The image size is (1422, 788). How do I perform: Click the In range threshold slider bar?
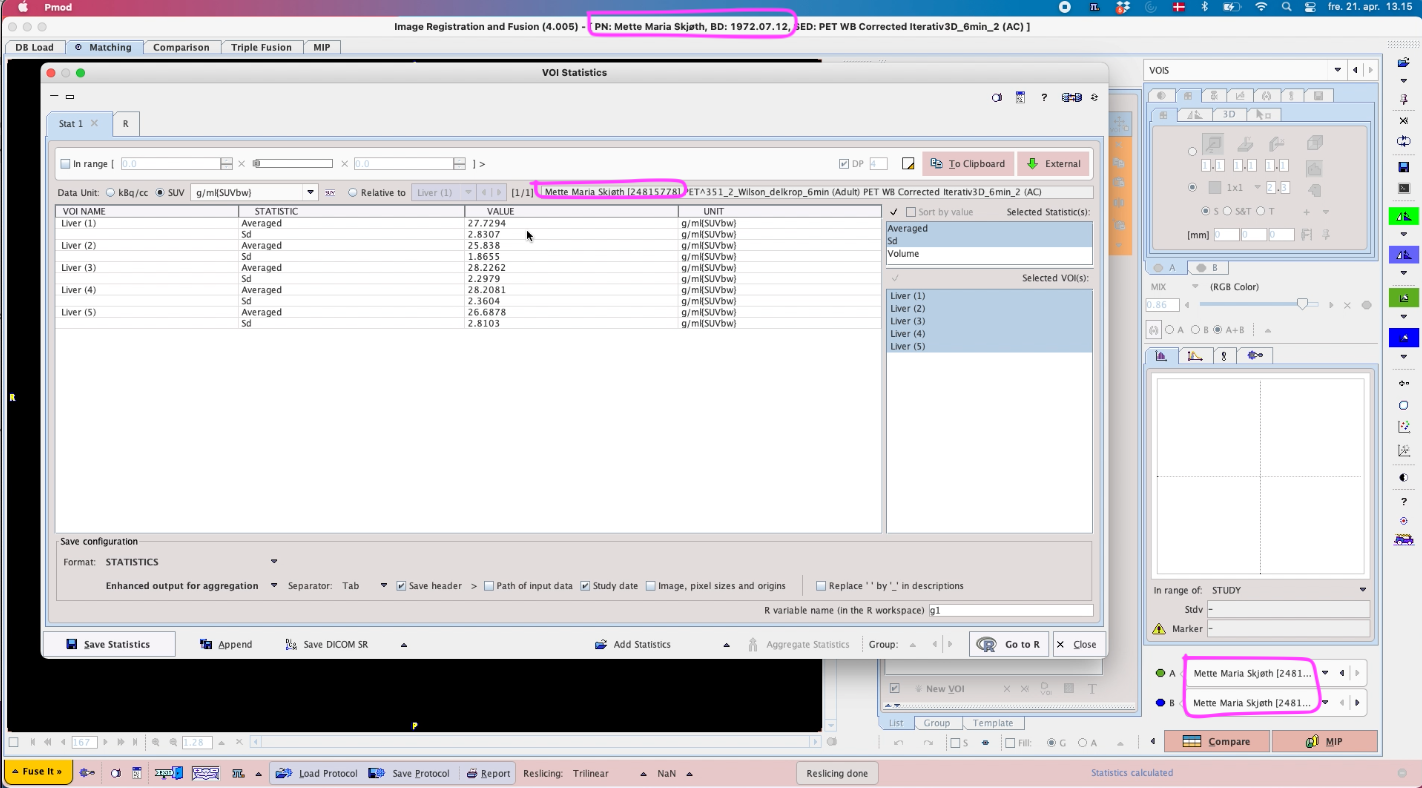292,164
